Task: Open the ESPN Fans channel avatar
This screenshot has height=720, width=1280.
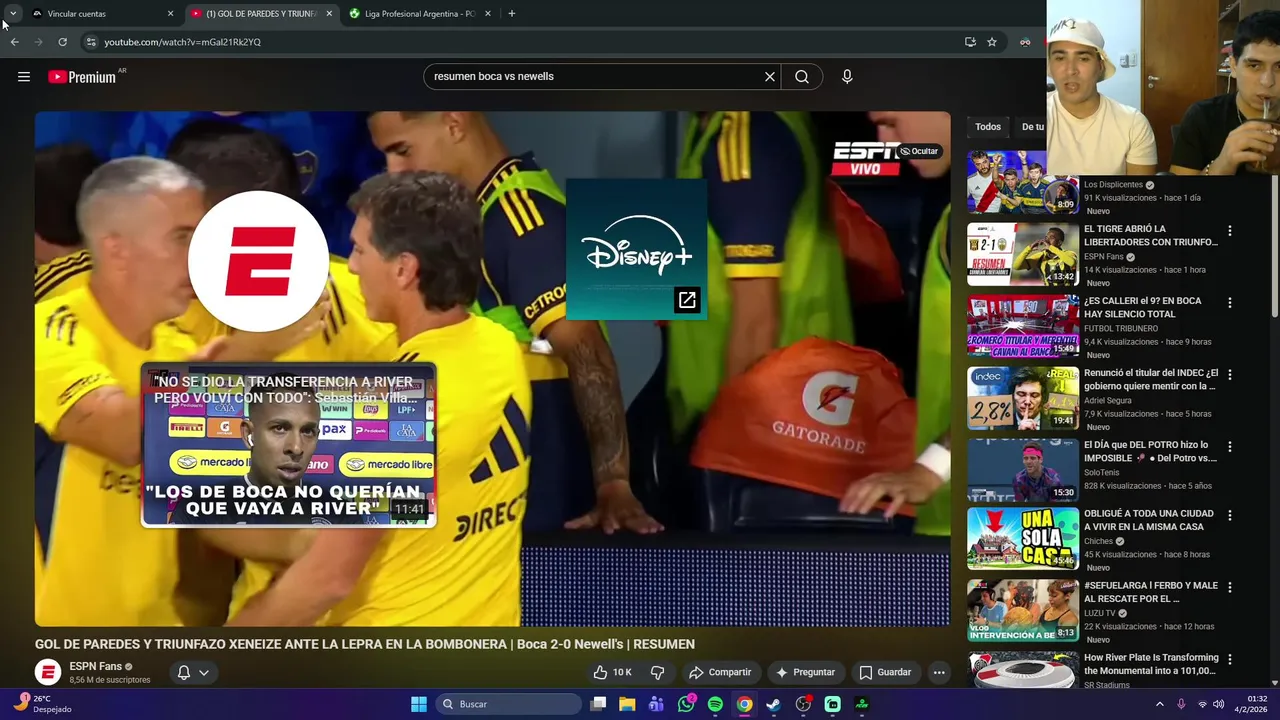Action: click(48, 672)
